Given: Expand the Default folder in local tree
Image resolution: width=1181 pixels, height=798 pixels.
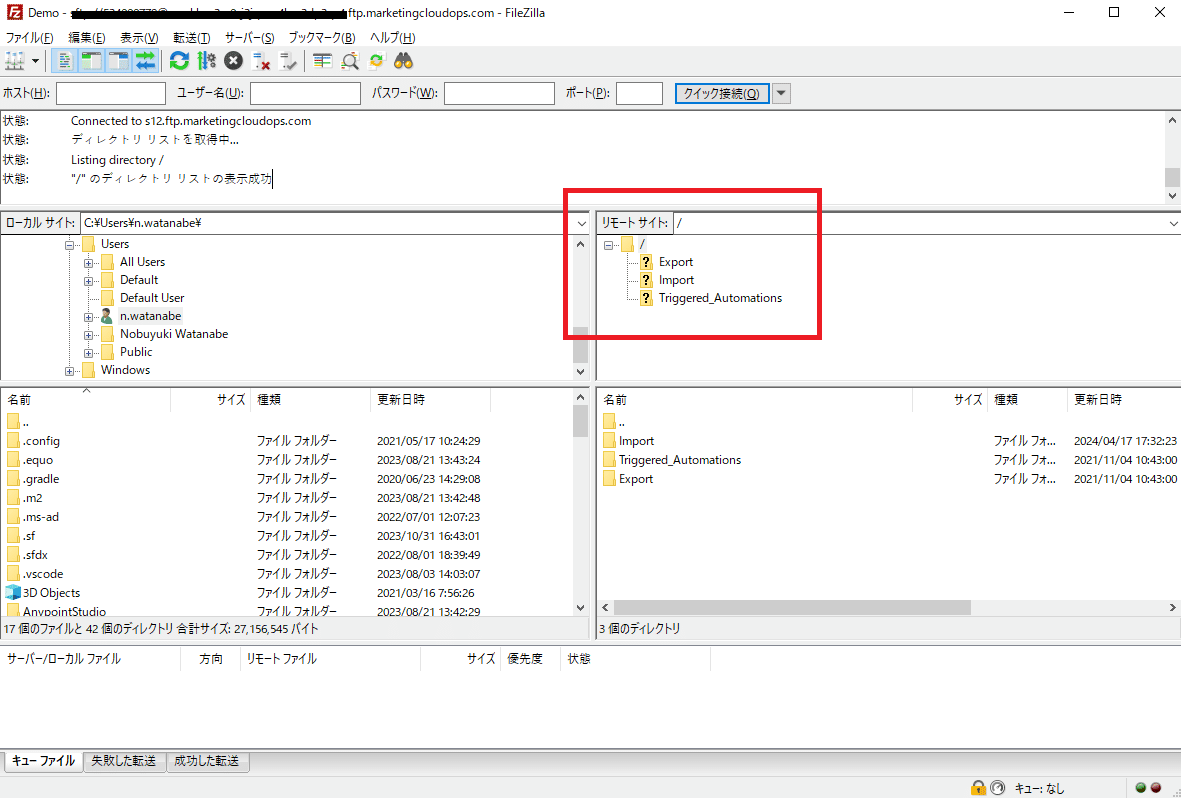Looking at the screenshot, I should [x=88, y=280].
